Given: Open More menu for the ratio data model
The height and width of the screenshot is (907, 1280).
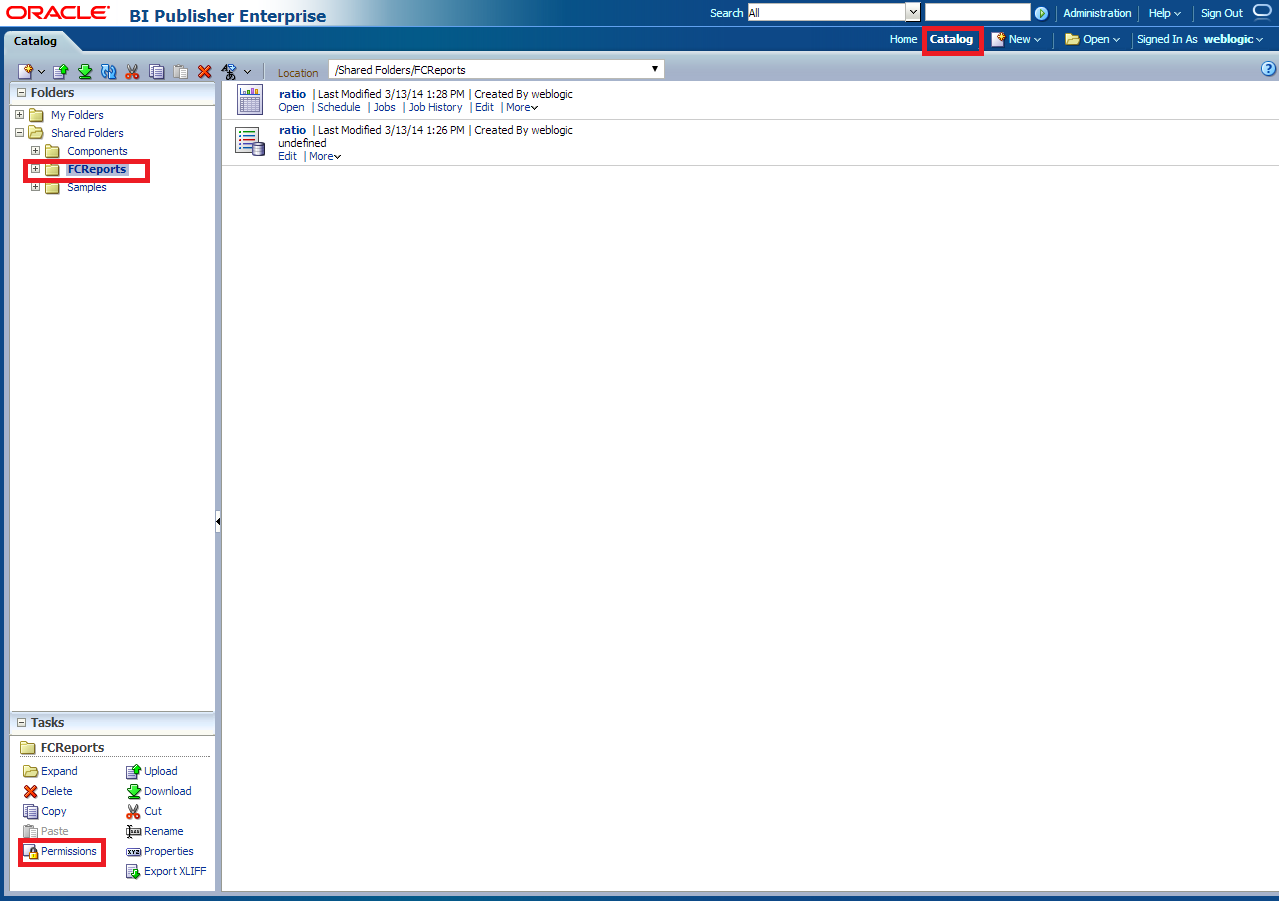Looking at the screenshot, I should pyautogui.click(x=325, y=156).
